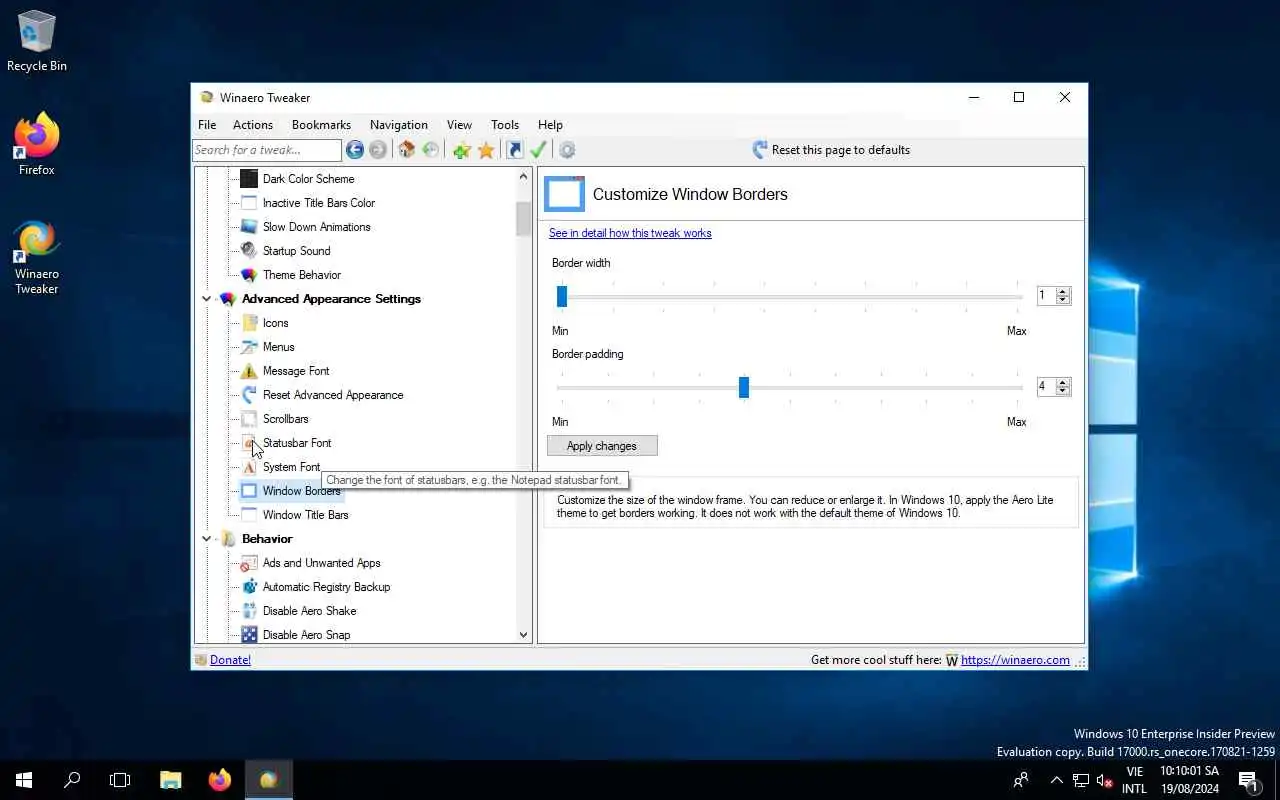Click tree scrollbar down arrow
This screenshot has height=800, width=1280.
pyautogui.click(x=523, y=635)
